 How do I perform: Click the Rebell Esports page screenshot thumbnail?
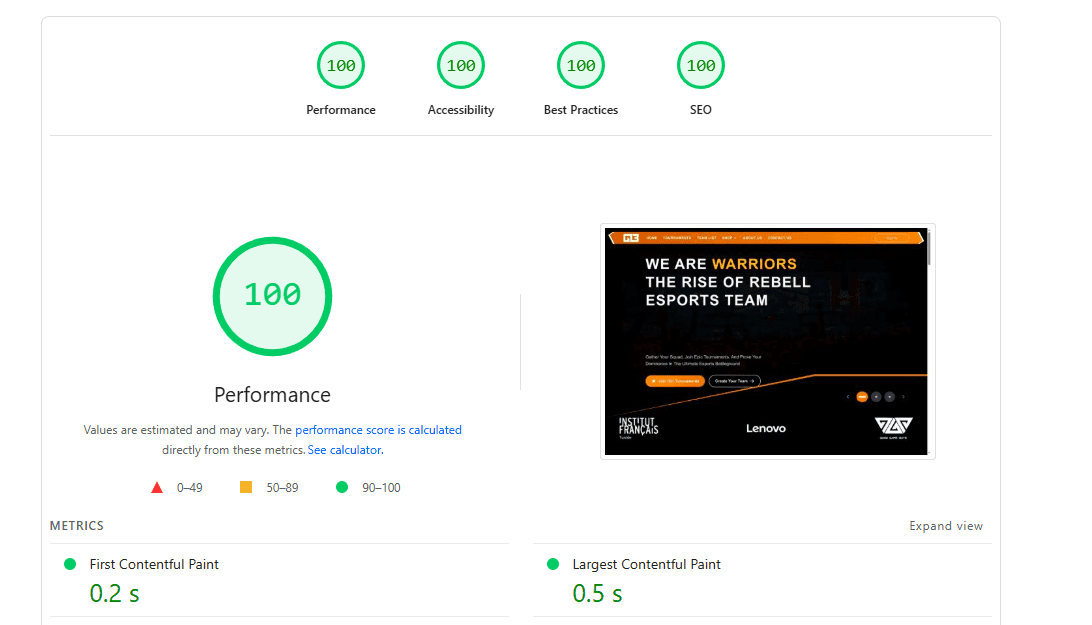click(x=767, y=341)
